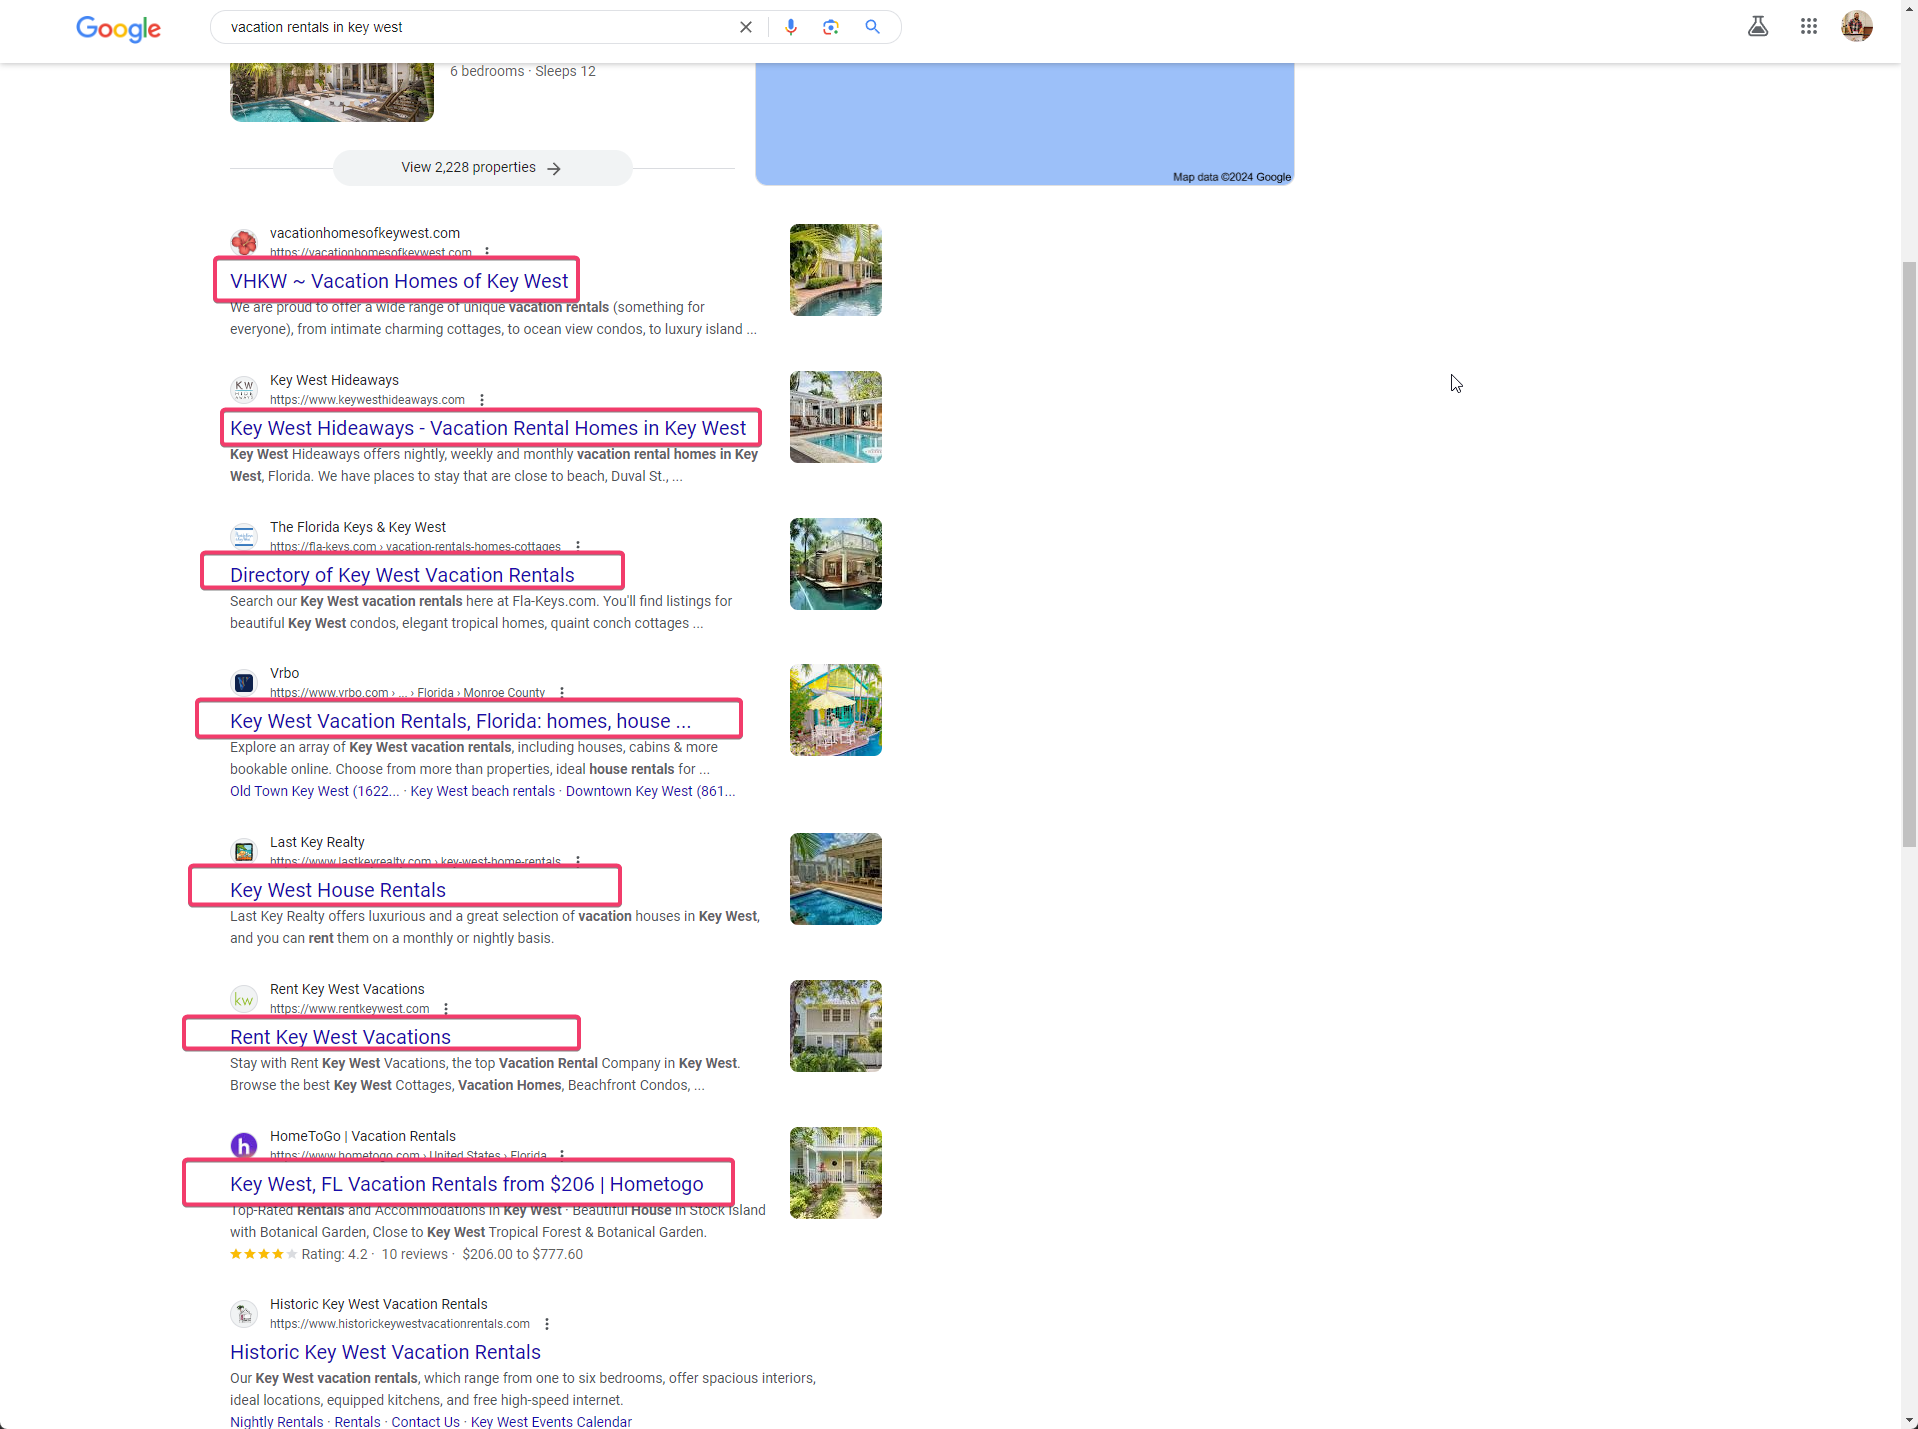Click the scrollbar down arrow
The image size is (1918, 1429).
(1909, 1420)
